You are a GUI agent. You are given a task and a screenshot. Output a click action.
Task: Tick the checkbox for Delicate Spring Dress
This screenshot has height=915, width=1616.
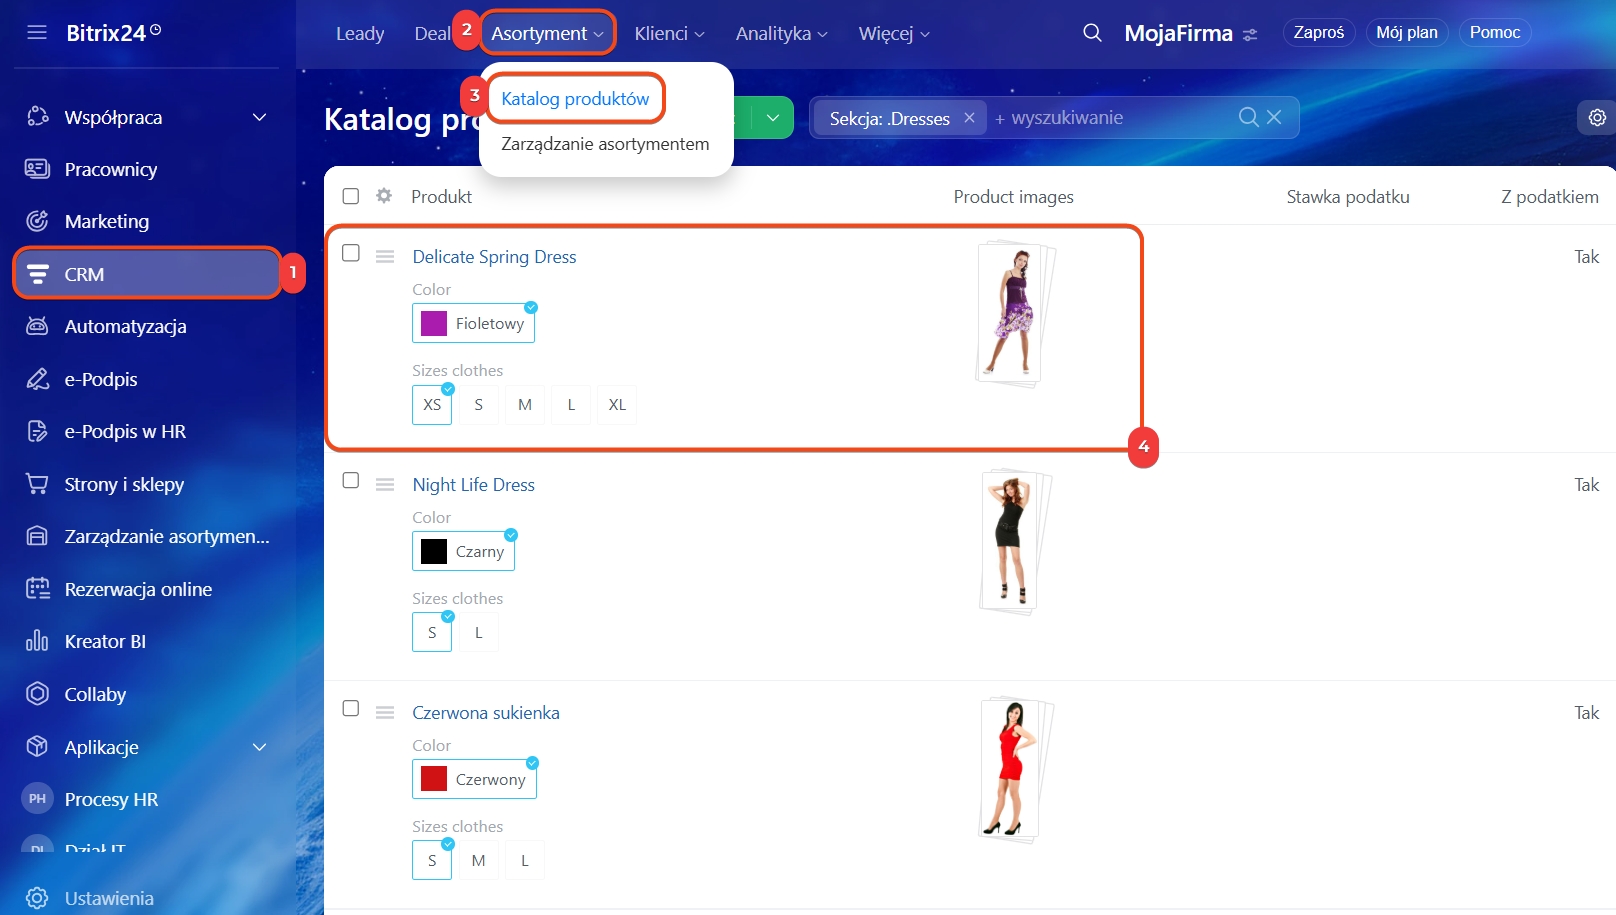(x=351, y=253)
